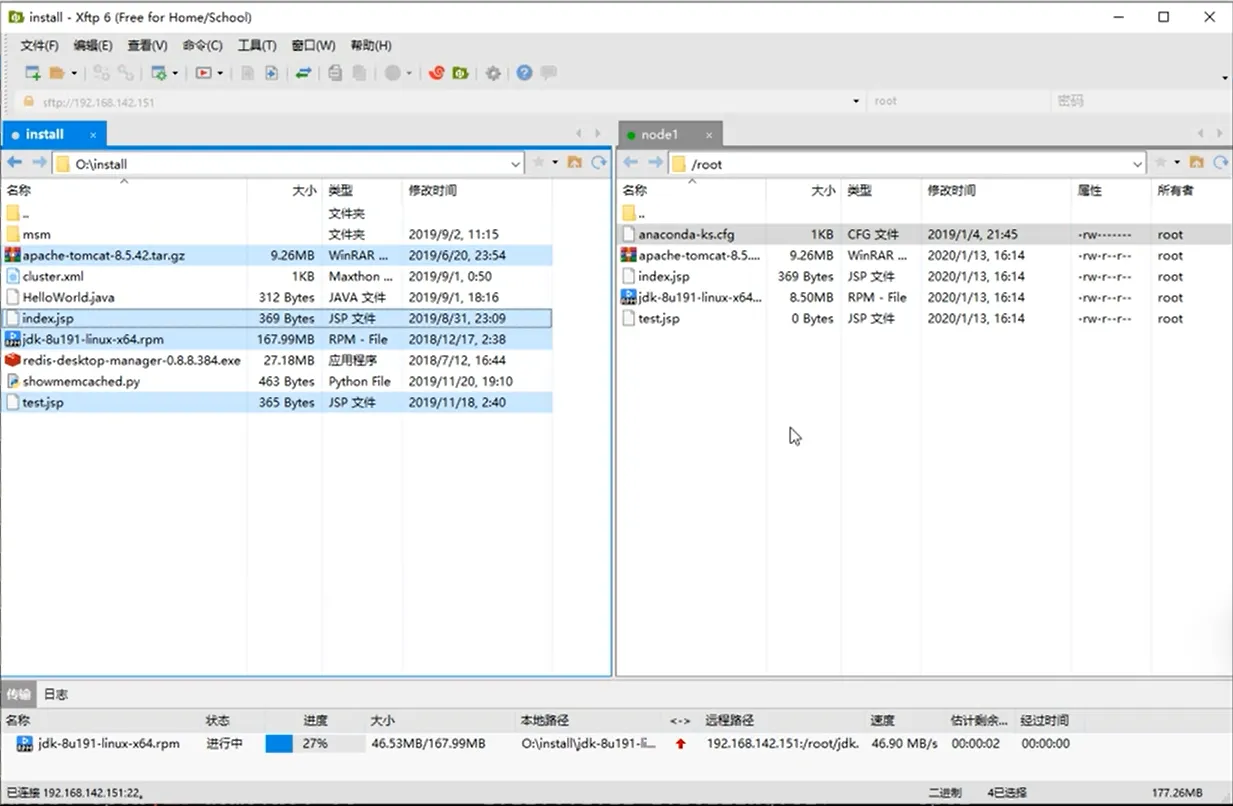Go forward in remote /root pane
The width and height of the screenshot is (1233, 806).
[x=655, y=163]
